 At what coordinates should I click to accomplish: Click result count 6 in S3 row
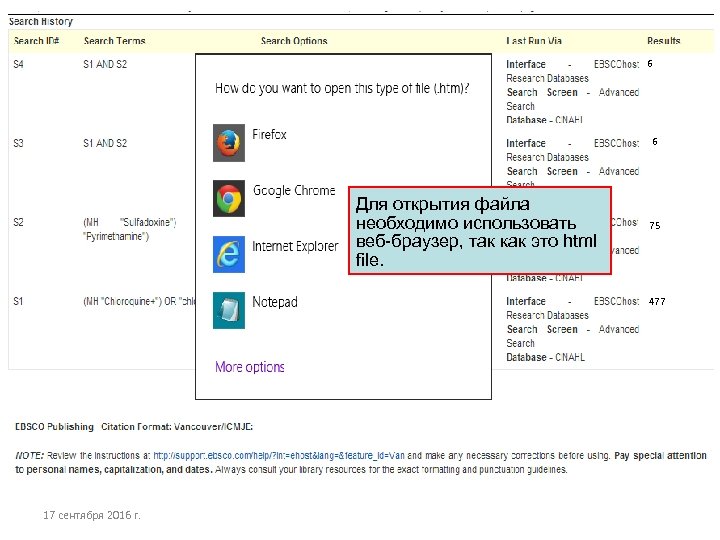point(655,141)
